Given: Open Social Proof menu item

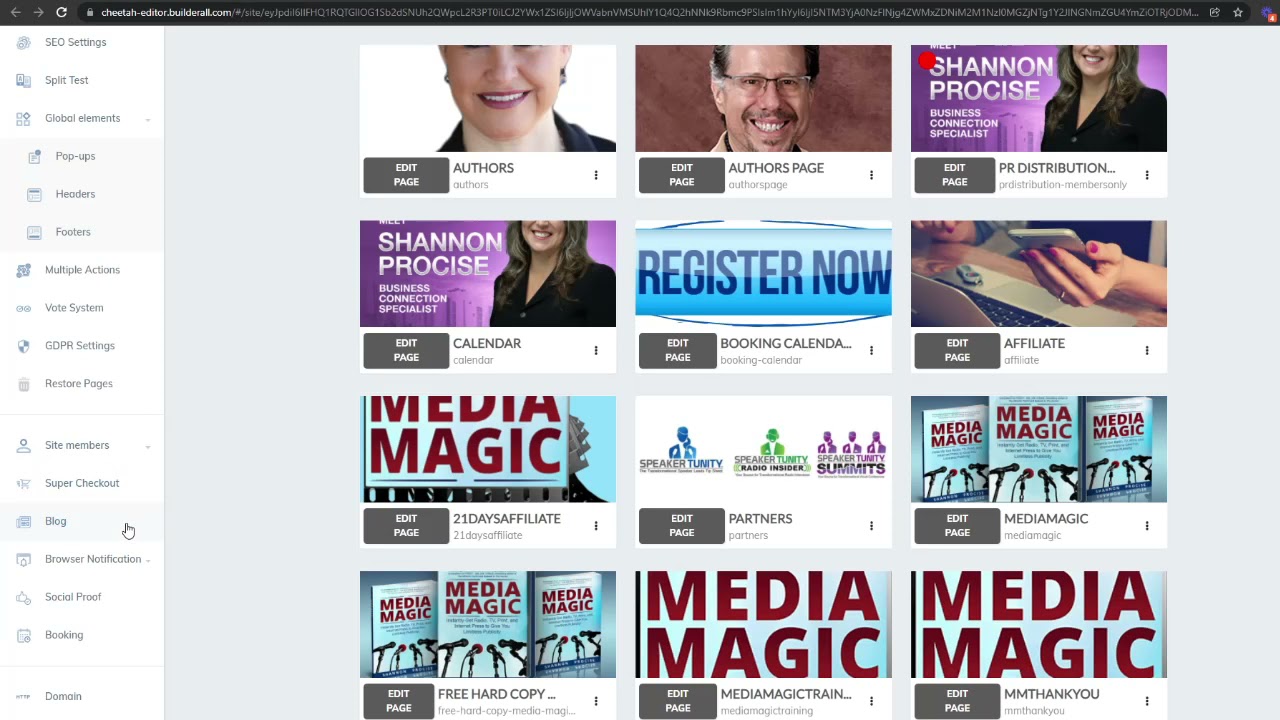Looking at the screenshot, I should click(x=73, y=597).
